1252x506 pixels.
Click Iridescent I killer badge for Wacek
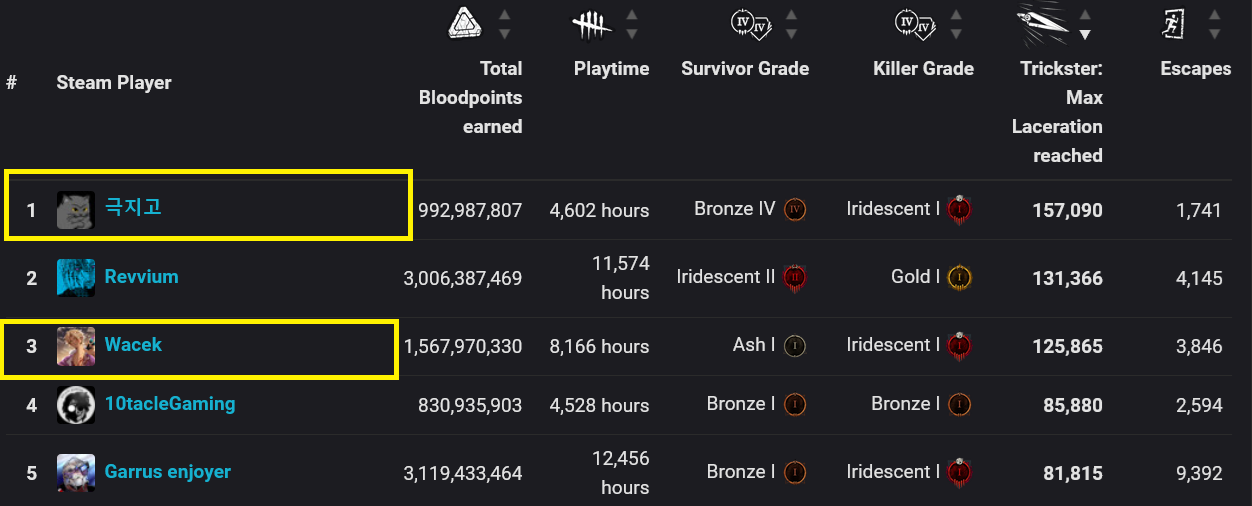pos(959,344)
